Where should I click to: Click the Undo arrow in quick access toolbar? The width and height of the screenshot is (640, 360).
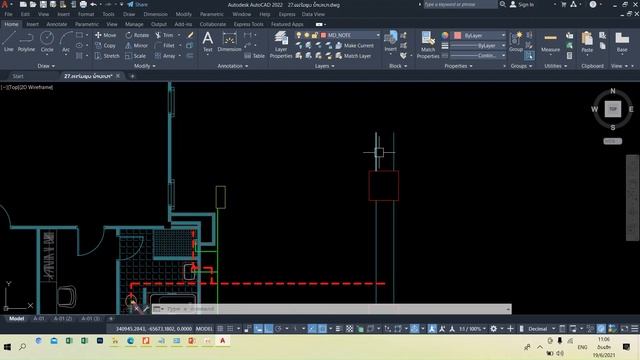[93, 4]
